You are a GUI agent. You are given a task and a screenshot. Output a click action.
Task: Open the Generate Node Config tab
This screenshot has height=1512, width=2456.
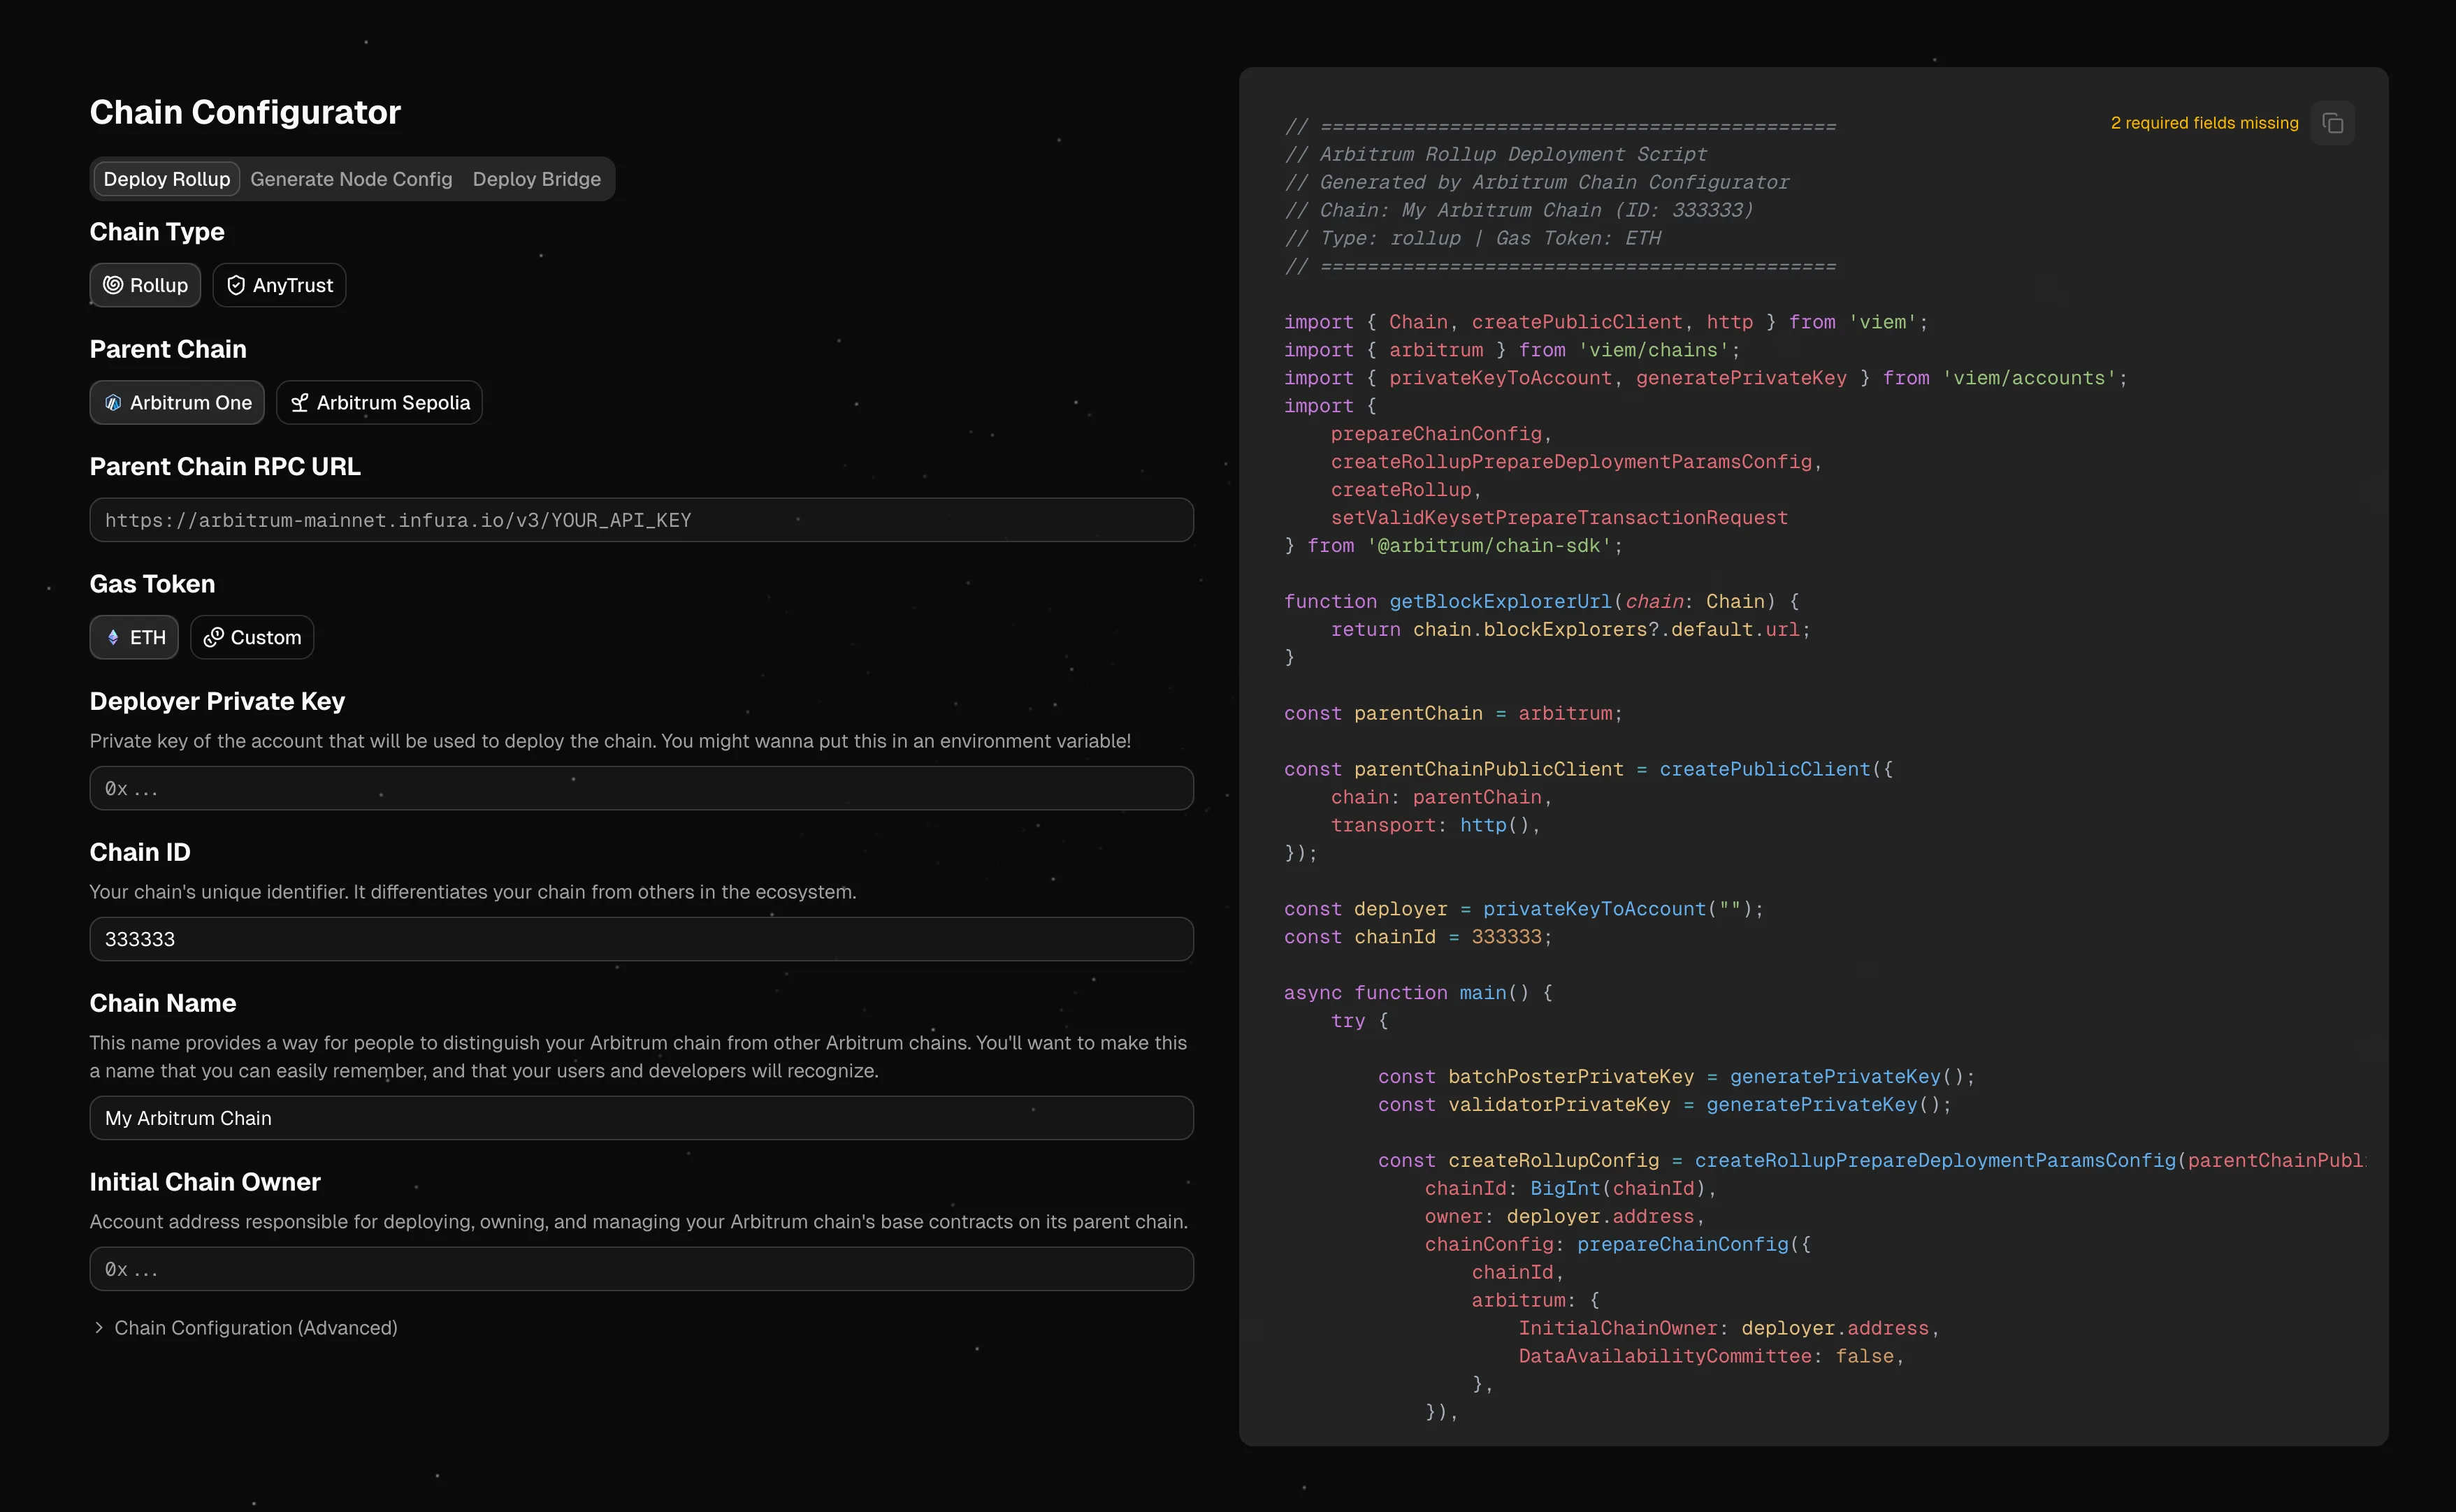351,179
